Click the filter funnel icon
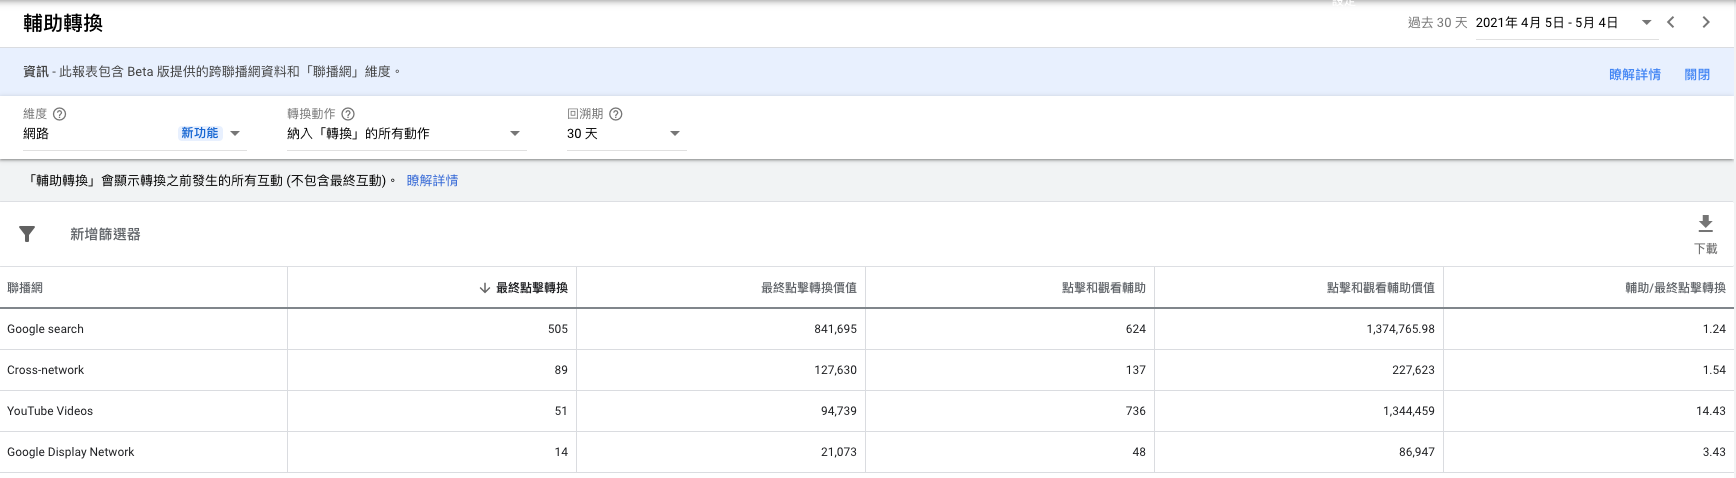 point(27,234)
